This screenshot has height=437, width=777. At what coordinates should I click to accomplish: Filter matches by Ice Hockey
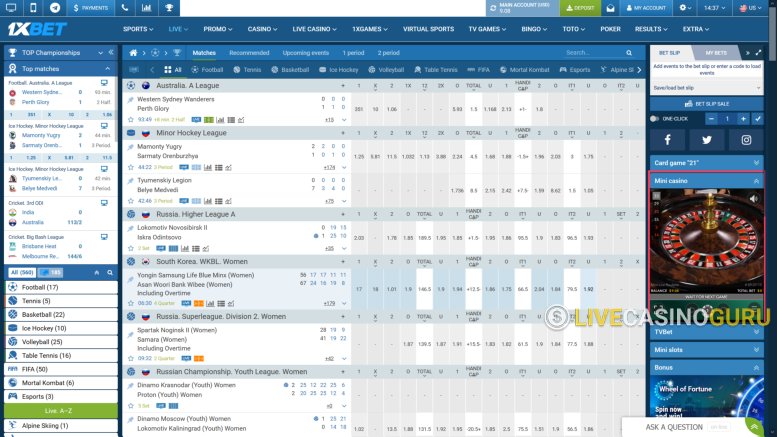[339, 70]
